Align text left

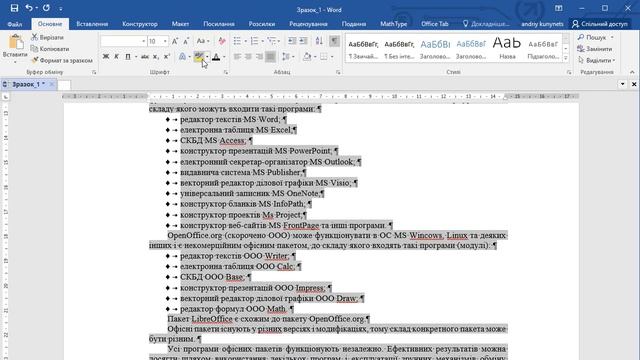click(x=237, y=57)
